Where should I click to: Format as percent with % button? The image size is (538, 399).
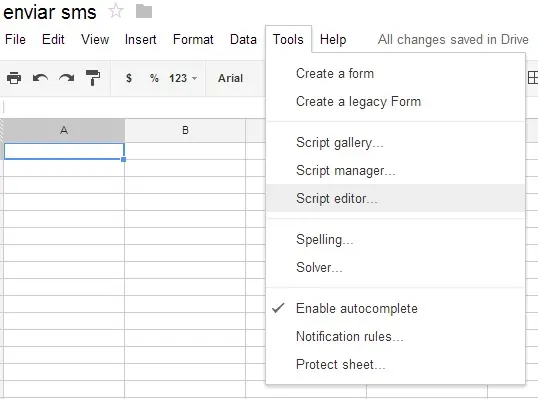point(154,78)
